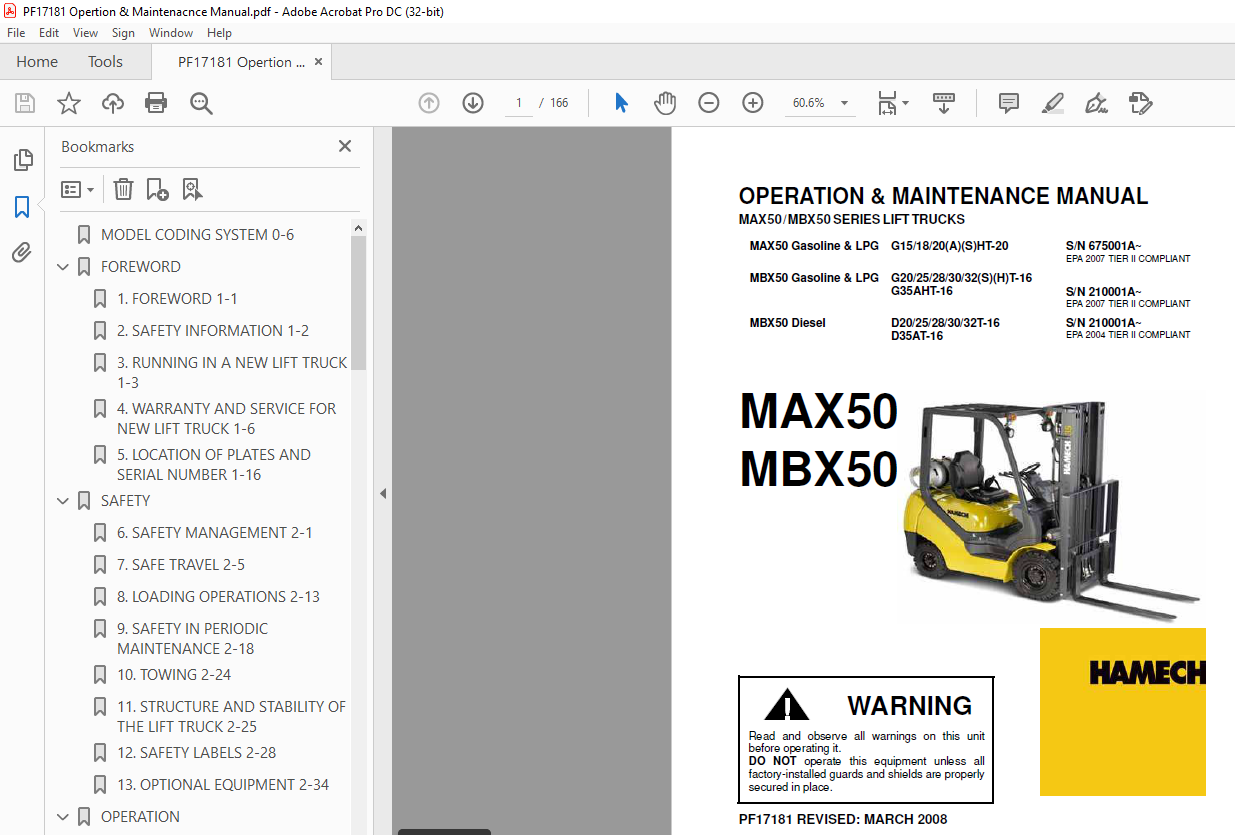Jump to bookmark 1. FOREWORD 1-1
Viewport: 1235px width, 835px height.
click(x=177, y=299)
